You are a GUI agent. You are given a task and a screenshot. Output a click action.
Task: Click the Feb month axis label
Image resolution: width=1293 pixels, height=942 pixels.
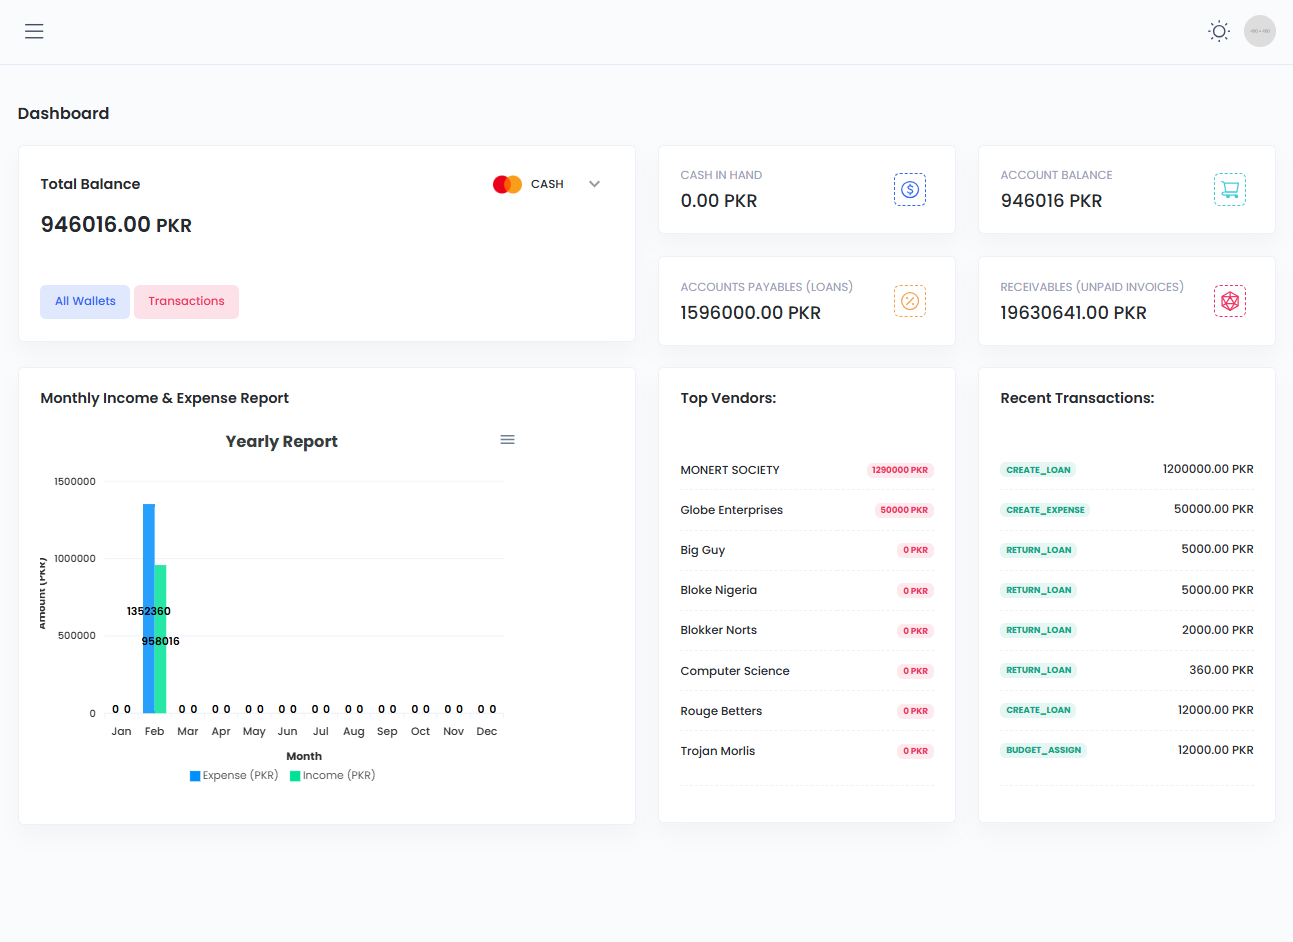point(154,731)
